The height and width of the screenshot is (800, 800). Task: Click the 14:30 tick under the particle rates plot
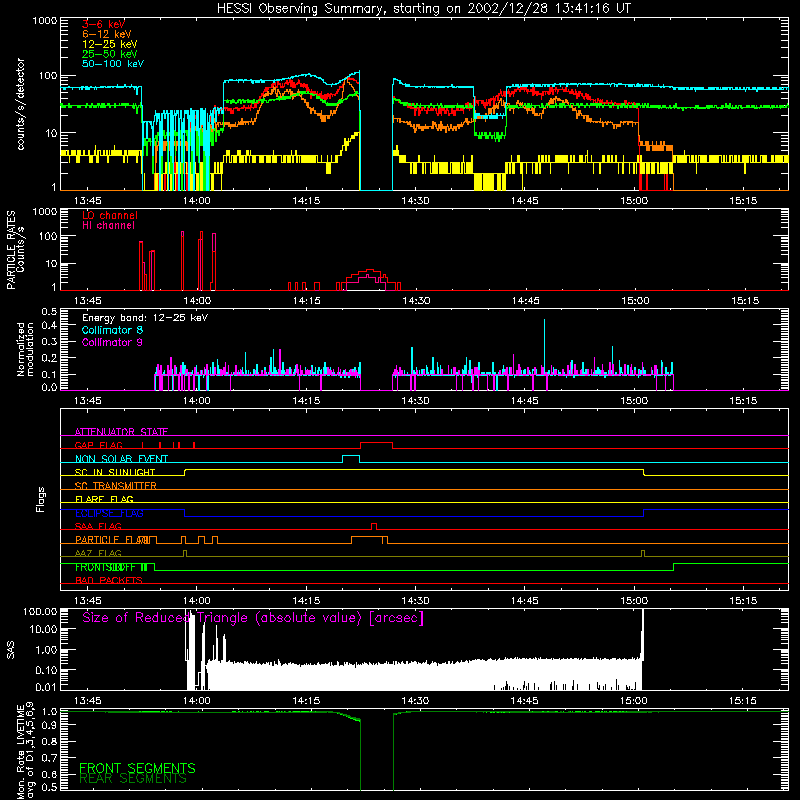(416, 301)
